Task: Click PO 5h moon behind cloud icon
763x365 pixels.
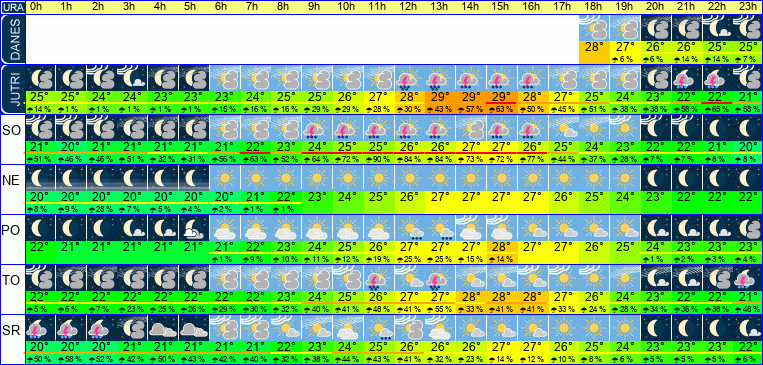Action: pos(194,228)
